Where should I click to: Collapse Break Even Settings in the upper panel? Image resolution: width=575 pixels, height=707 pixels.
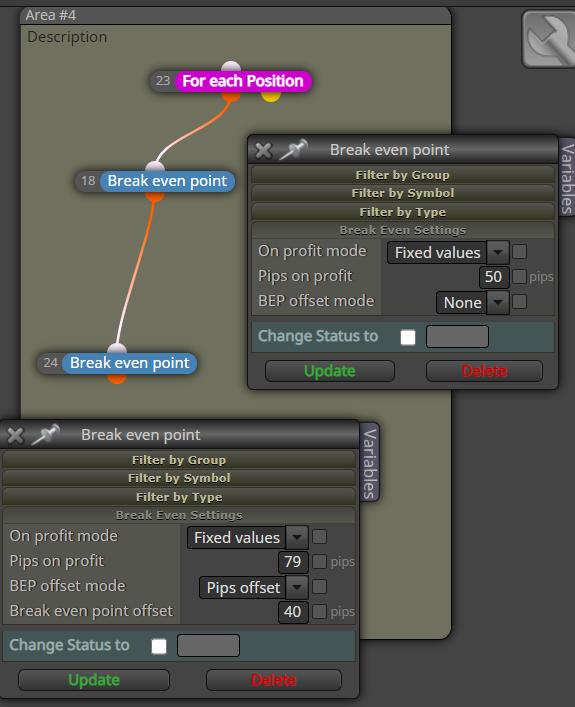pos(403,230)
